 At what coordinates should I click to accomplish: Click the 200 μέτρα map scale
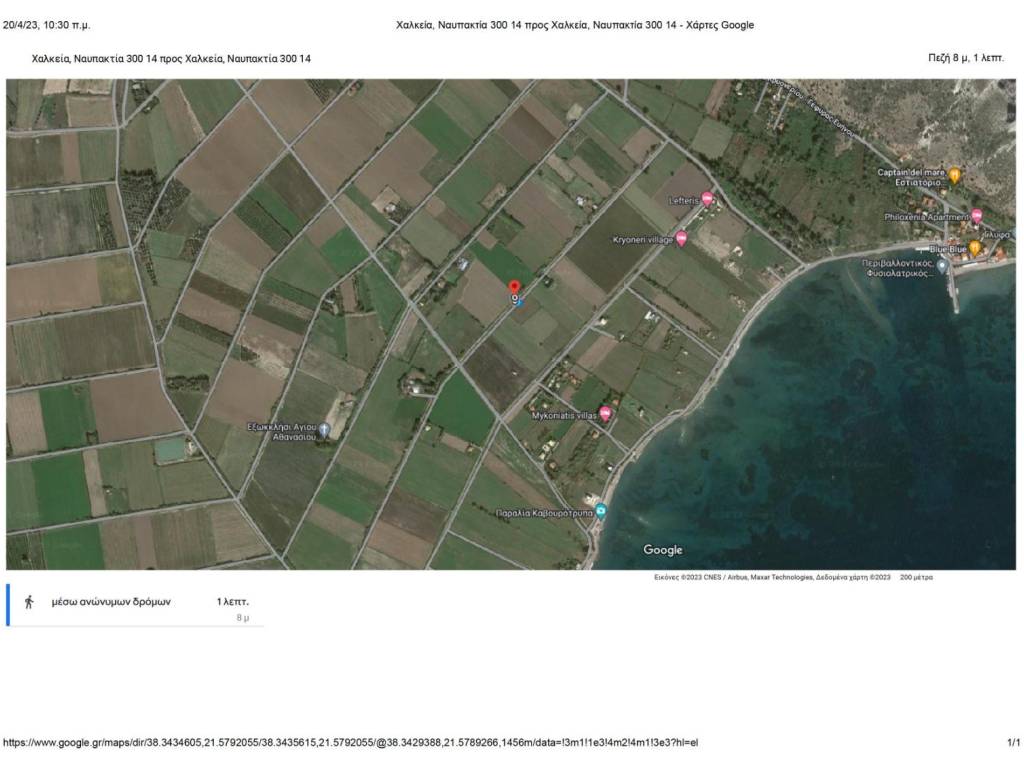[x=916, y=577]
